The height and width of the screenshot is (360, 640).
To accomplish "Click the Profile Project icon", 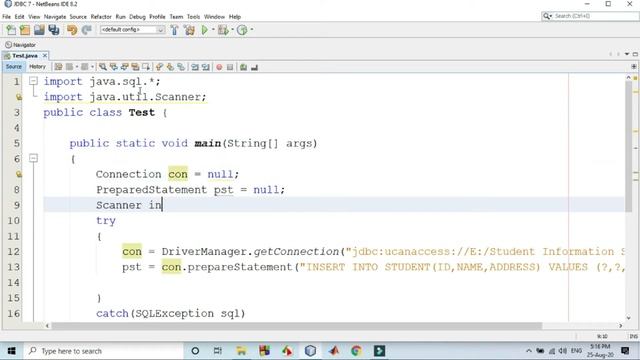I will 242,30.
